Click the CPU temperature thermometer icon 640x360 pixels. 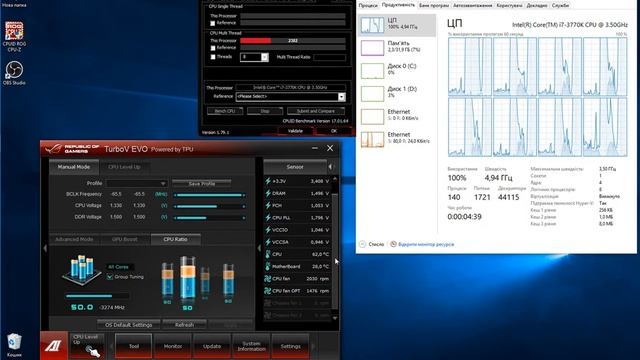[x=268, y=254]
